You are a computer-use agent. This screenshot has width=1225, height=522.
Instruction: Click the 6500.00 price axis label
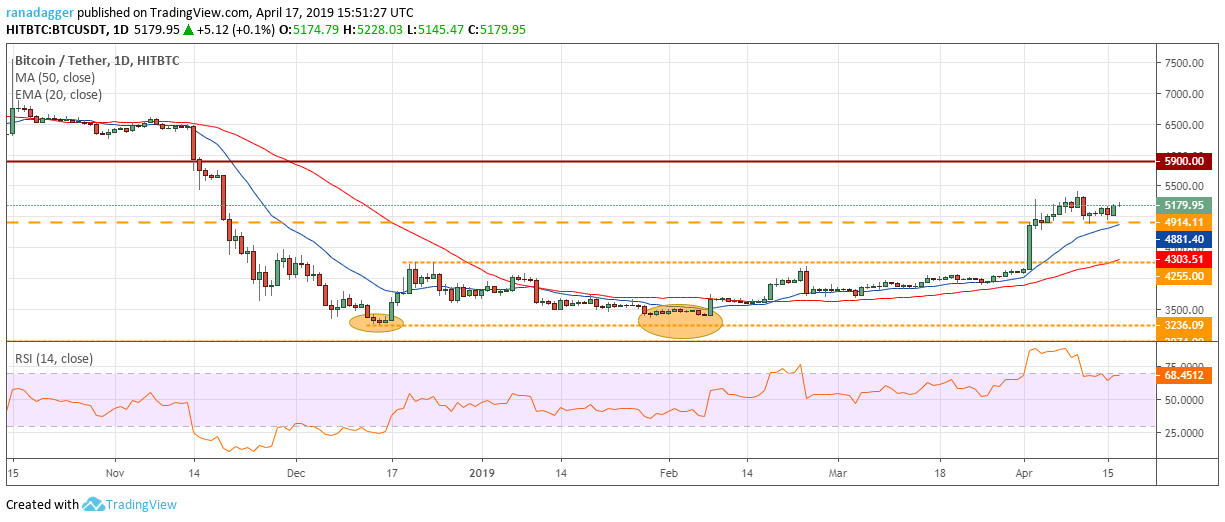click(1183, 125)
